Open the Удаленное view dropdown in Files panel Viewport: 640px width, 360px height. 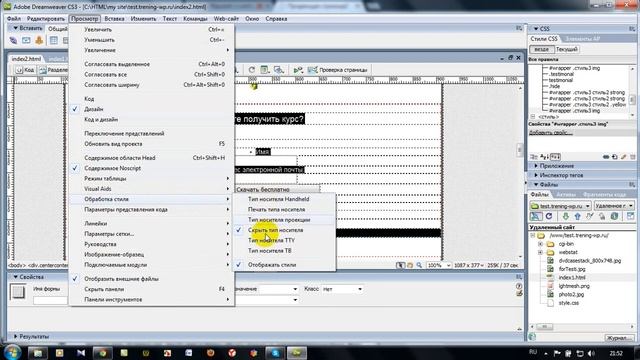614,206
